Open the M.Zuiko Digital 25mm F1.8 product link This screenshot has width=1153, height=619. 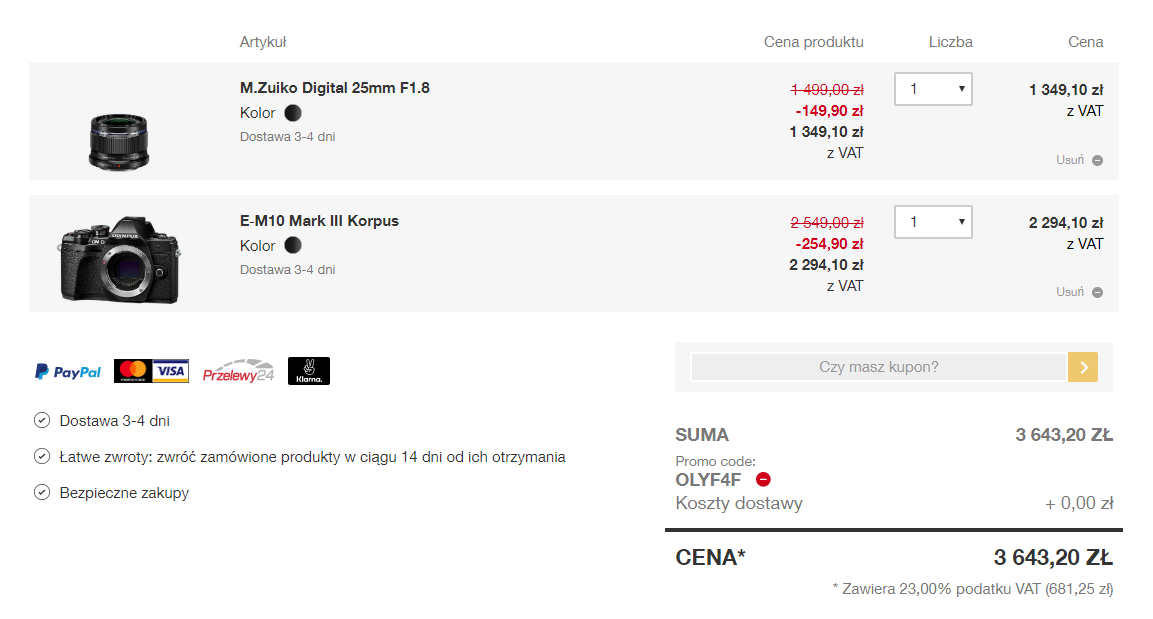point(335,88)
